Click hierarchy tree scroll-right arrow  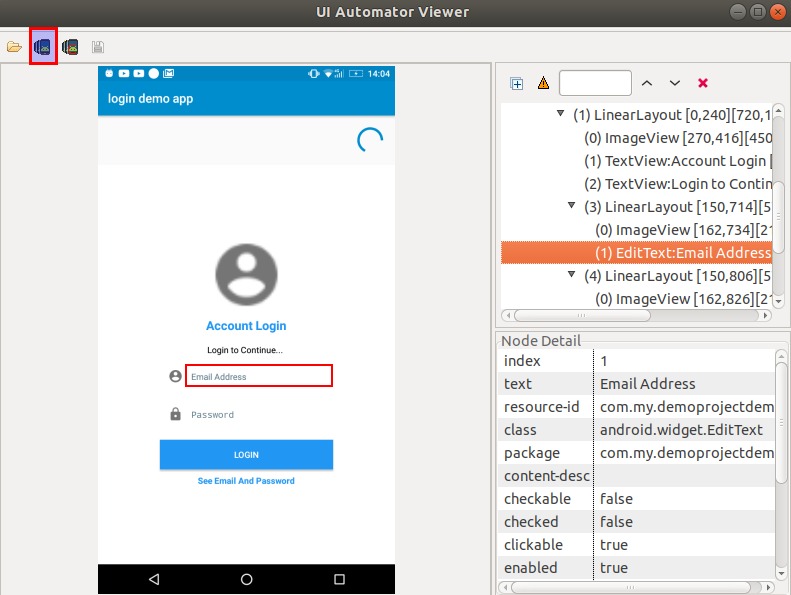[766, 315]
